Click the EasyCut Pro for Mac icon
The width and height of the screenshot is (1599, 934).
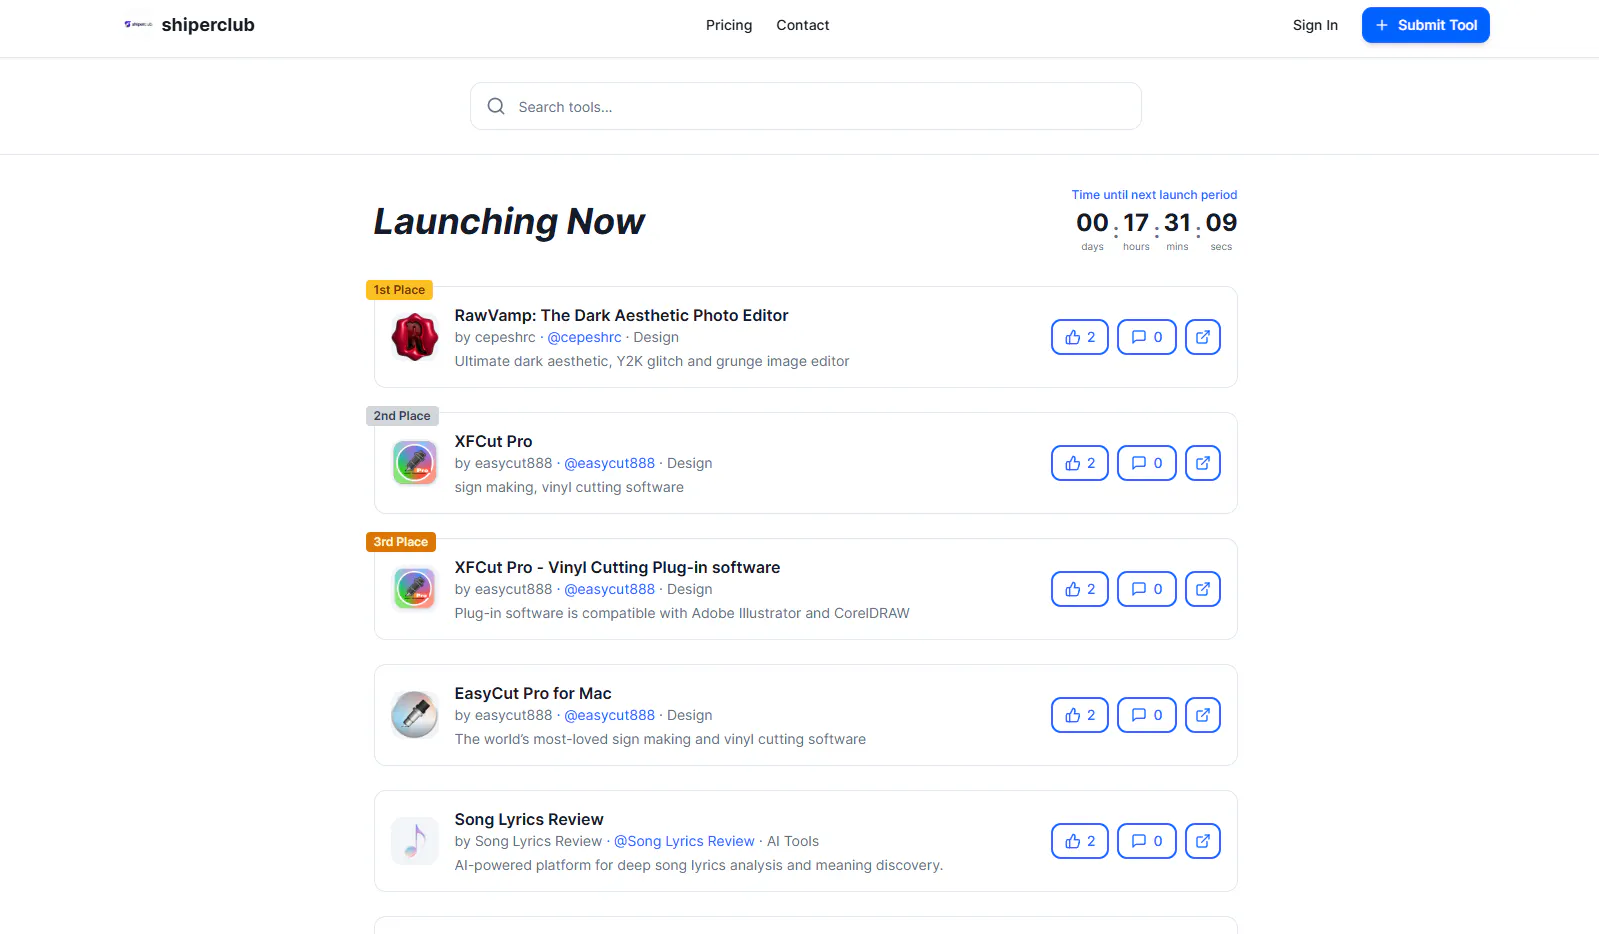(415, 715)
